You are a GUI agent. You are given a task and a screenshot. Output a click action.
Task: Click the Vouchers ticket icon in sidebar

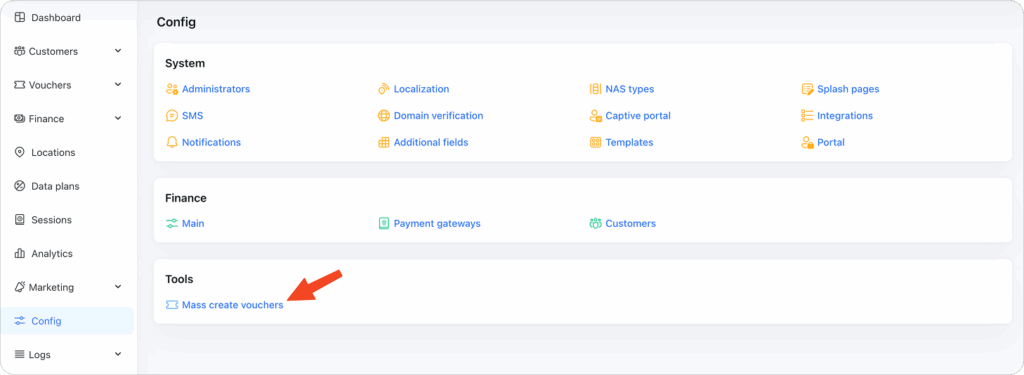point(20,85)
